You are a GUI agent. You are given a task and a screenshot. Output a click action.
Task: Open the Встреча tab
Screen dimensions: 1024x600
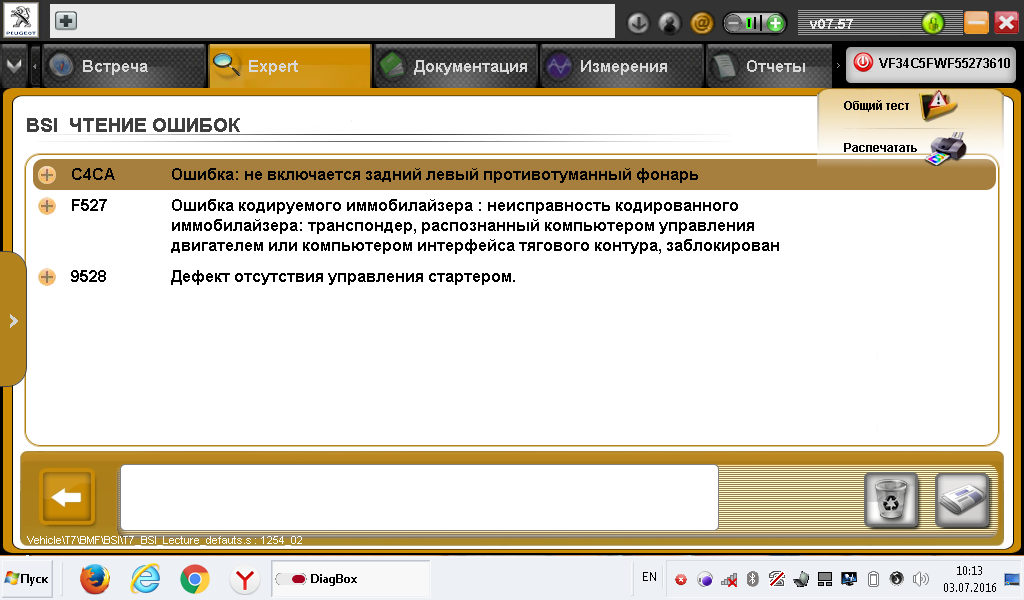click(x=124, y=66)
